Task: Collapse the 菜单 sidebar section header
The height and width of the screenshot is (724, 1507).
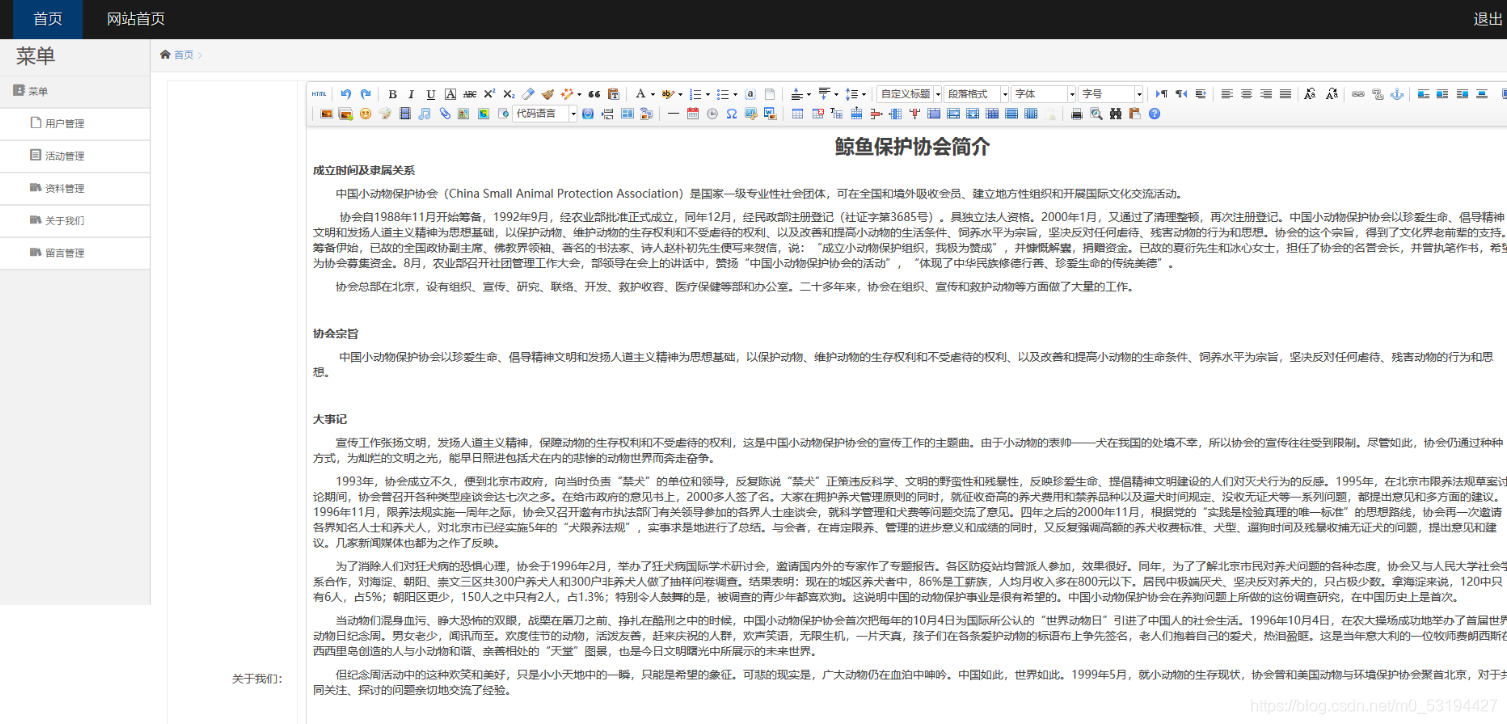Action: (75, 91)
